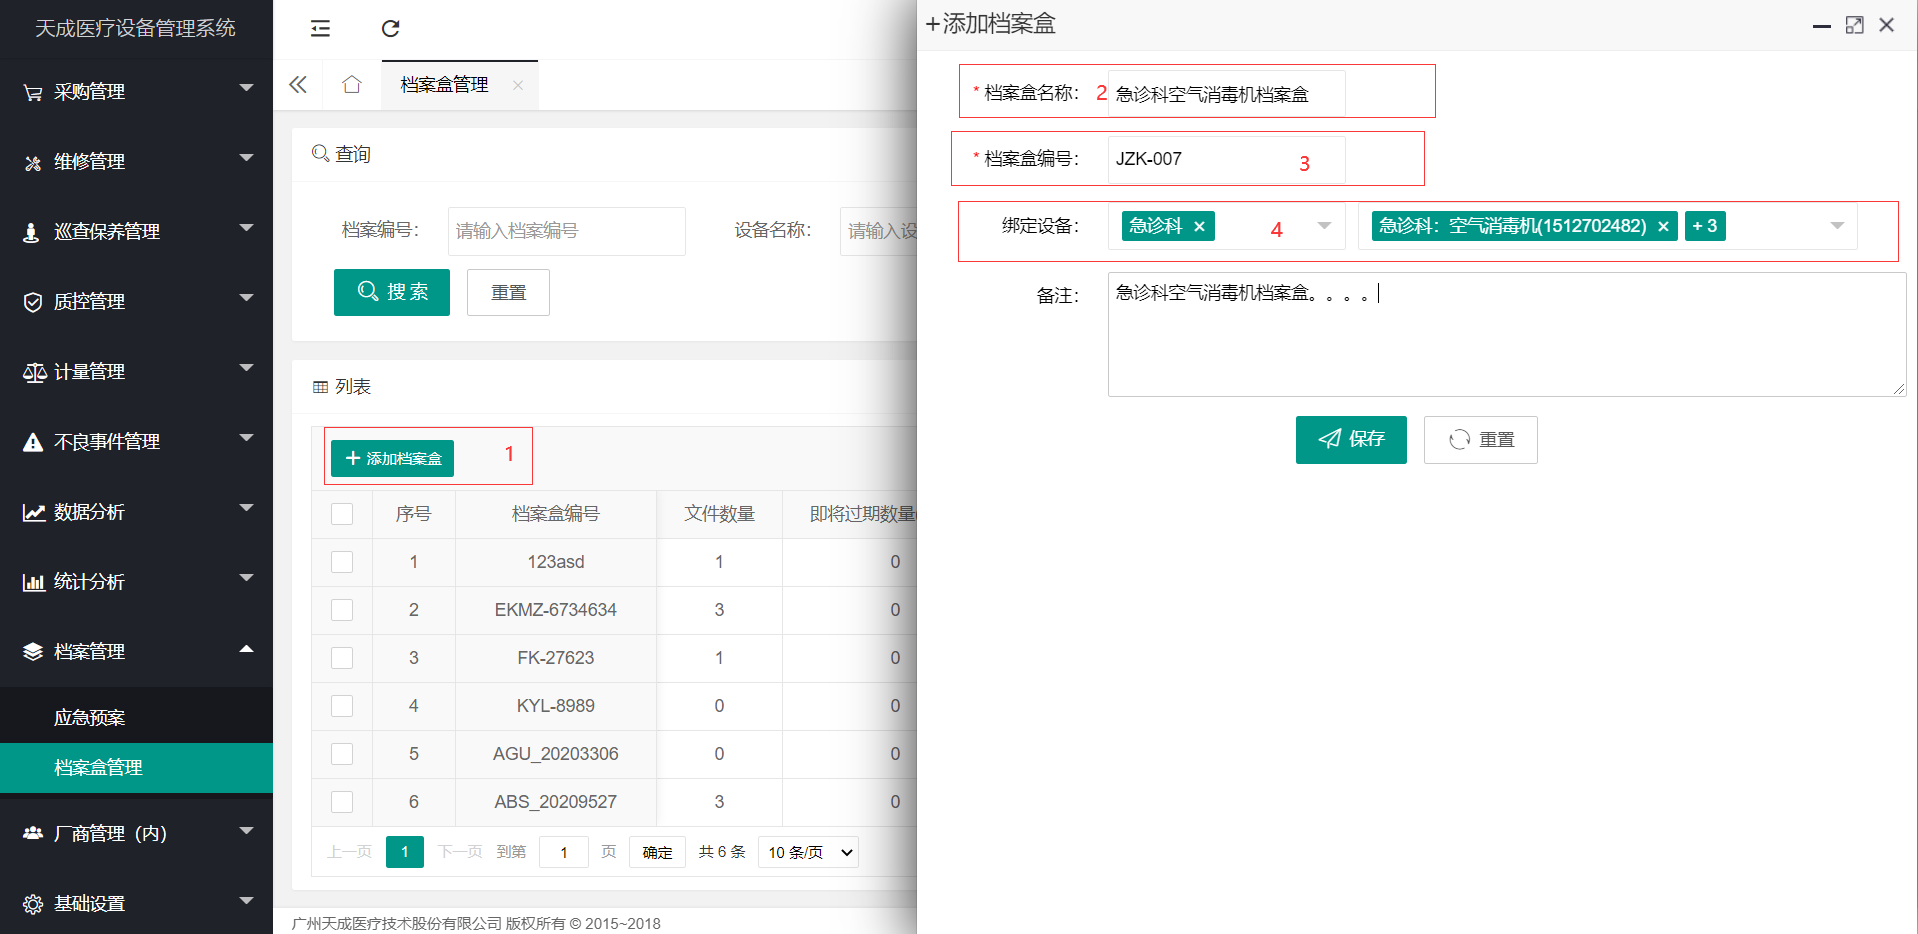The image size is (1918, 934).
Task: Expand the 质控管理 menu arrow
Action: [x=246, y=298]
